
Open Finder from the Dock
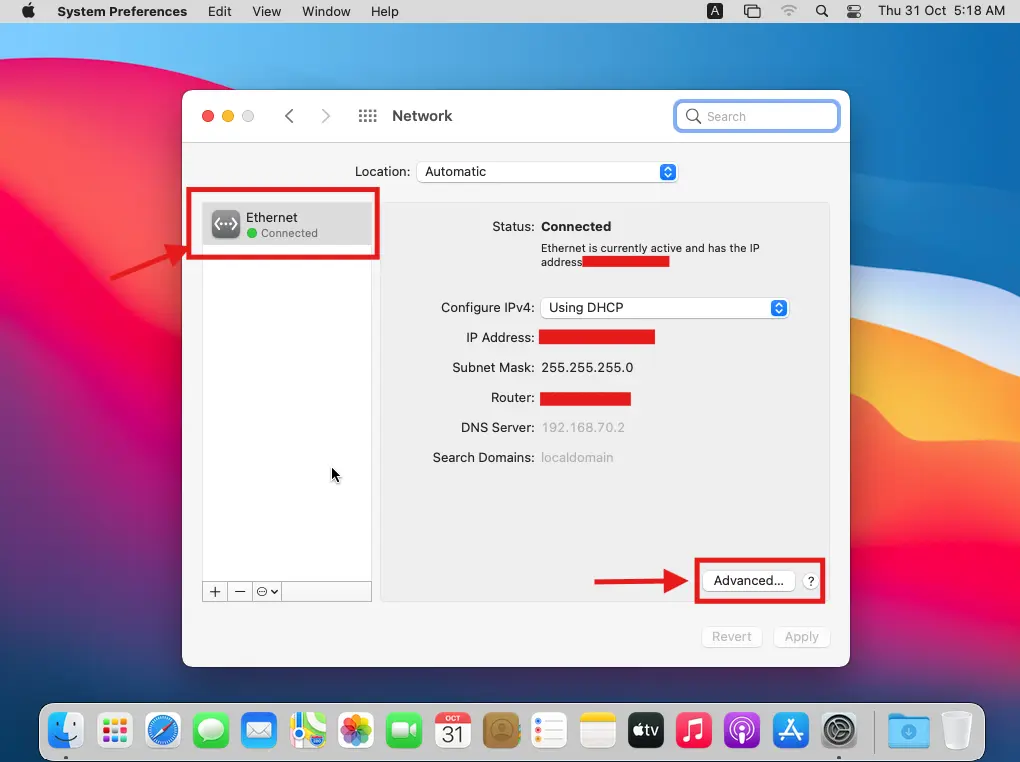[x=66, y=730]
